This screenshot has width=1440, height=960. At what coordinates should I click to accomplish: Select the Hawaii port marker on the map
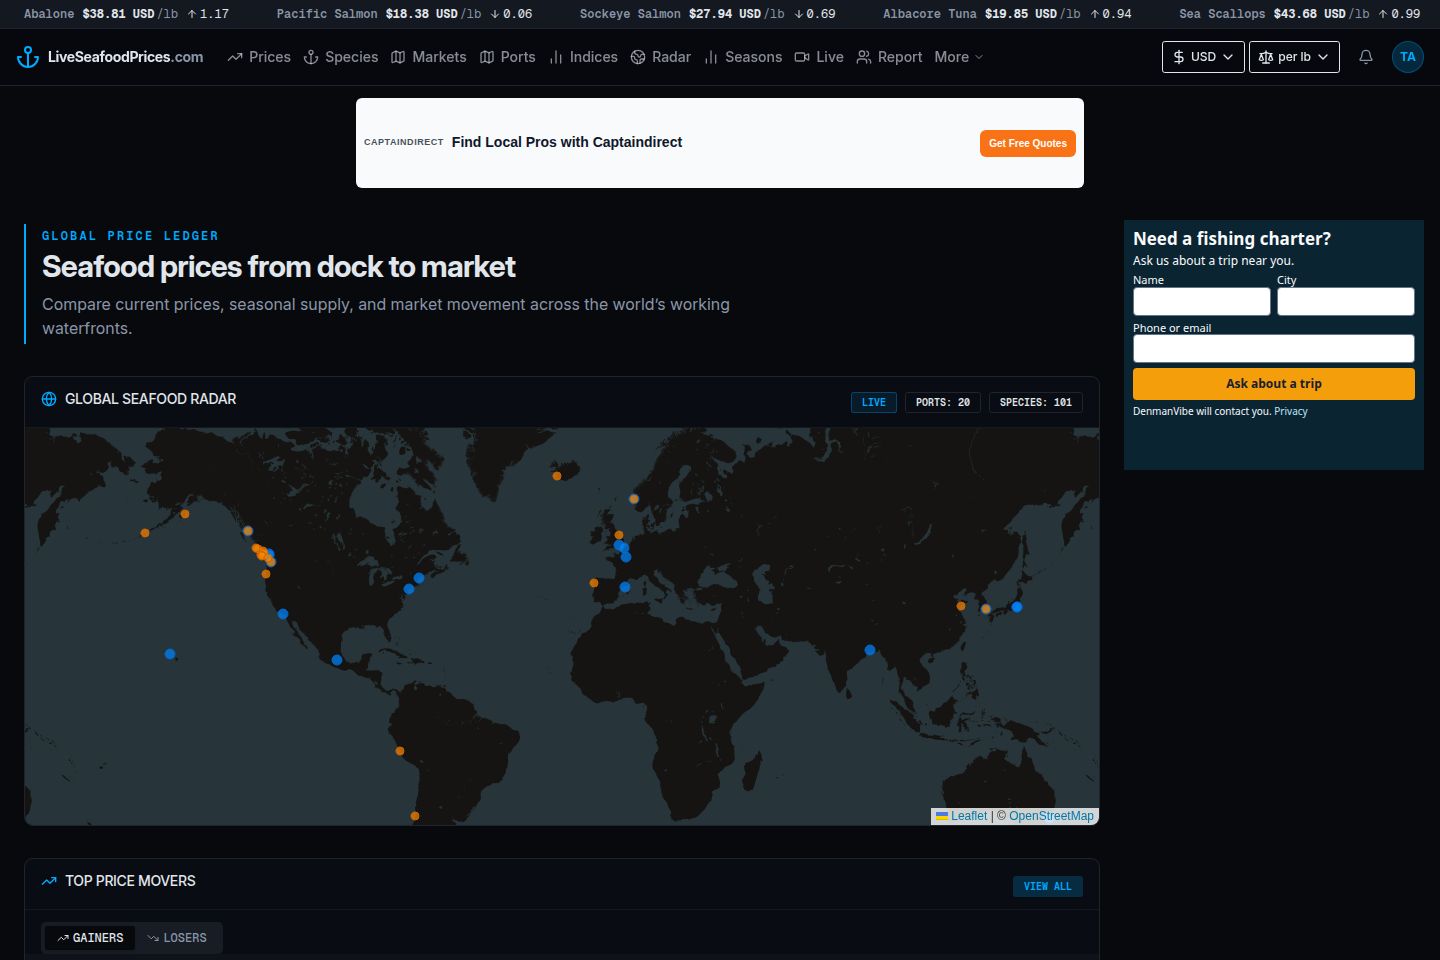pyautogui.click(x=170, y=654)
